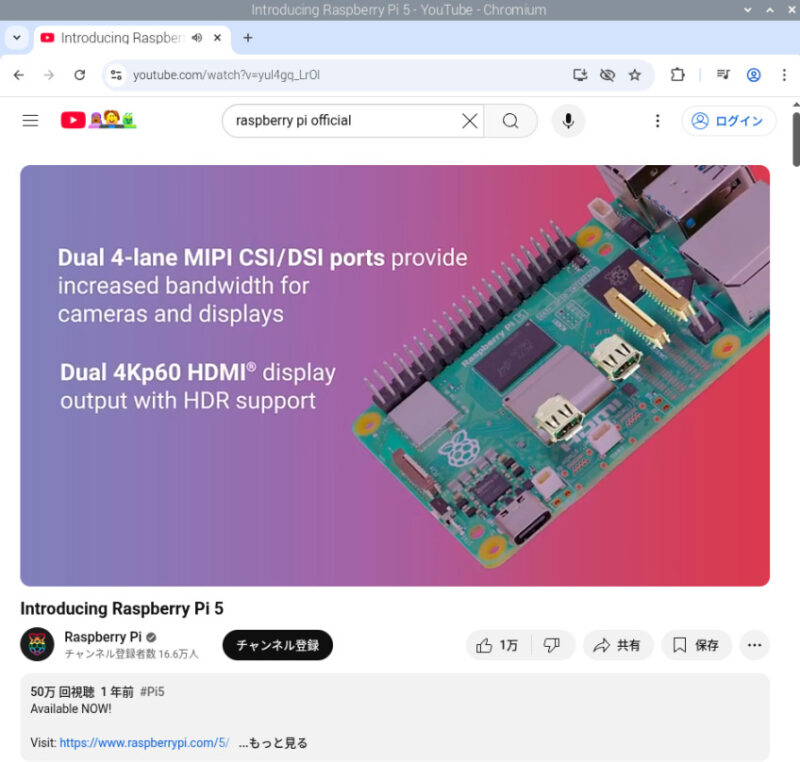Open the raspberrypi.com/5 link in description
The width and height of the screenshot is (800, 762).
pyautogui.click(x=144, y=743)
